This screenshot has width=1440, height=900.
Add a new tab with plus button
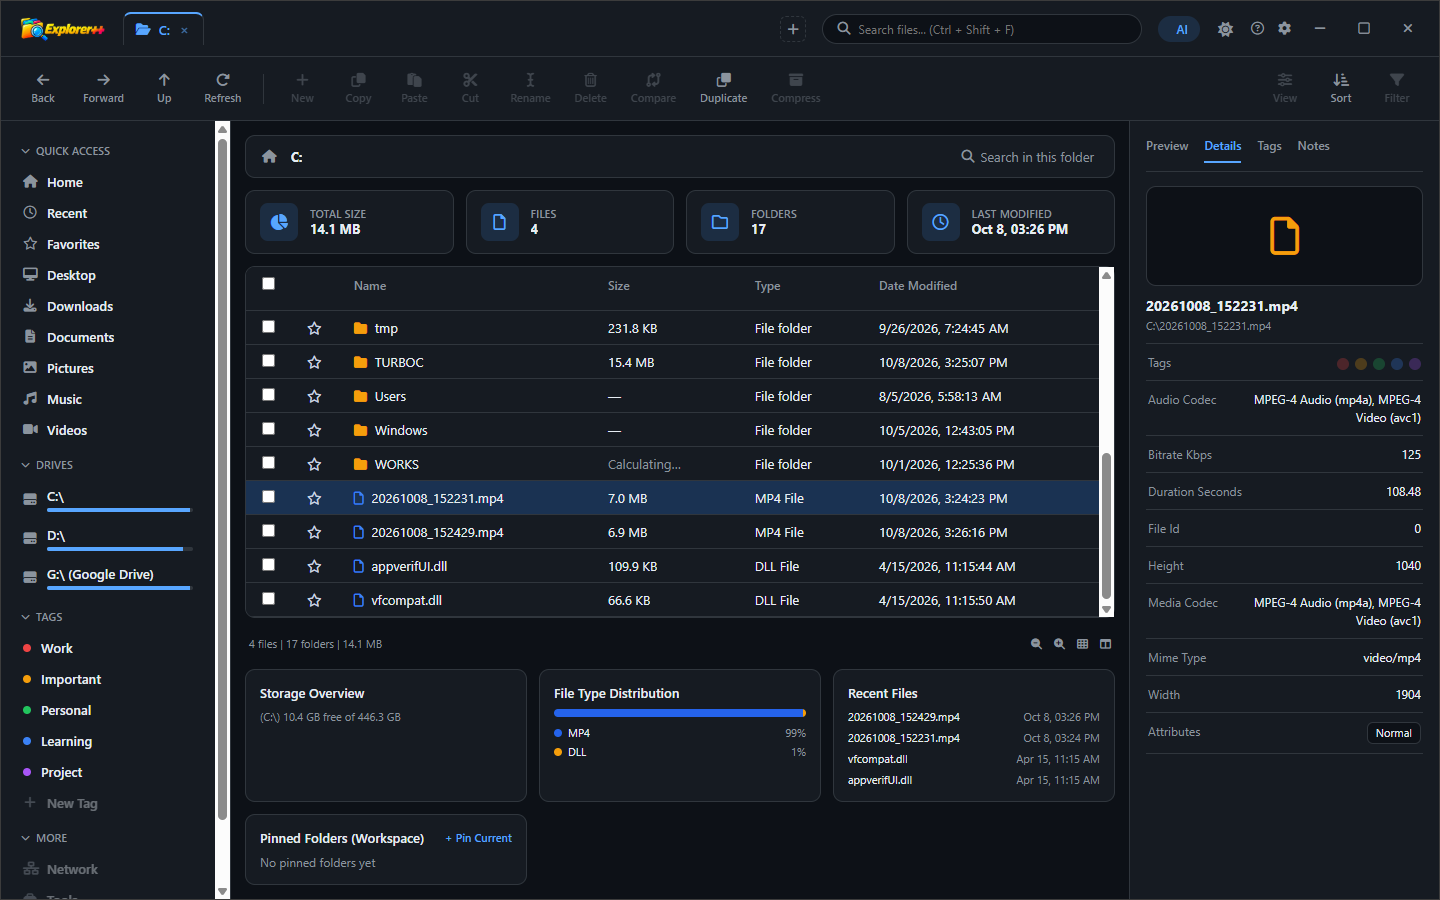pos(793,29)
